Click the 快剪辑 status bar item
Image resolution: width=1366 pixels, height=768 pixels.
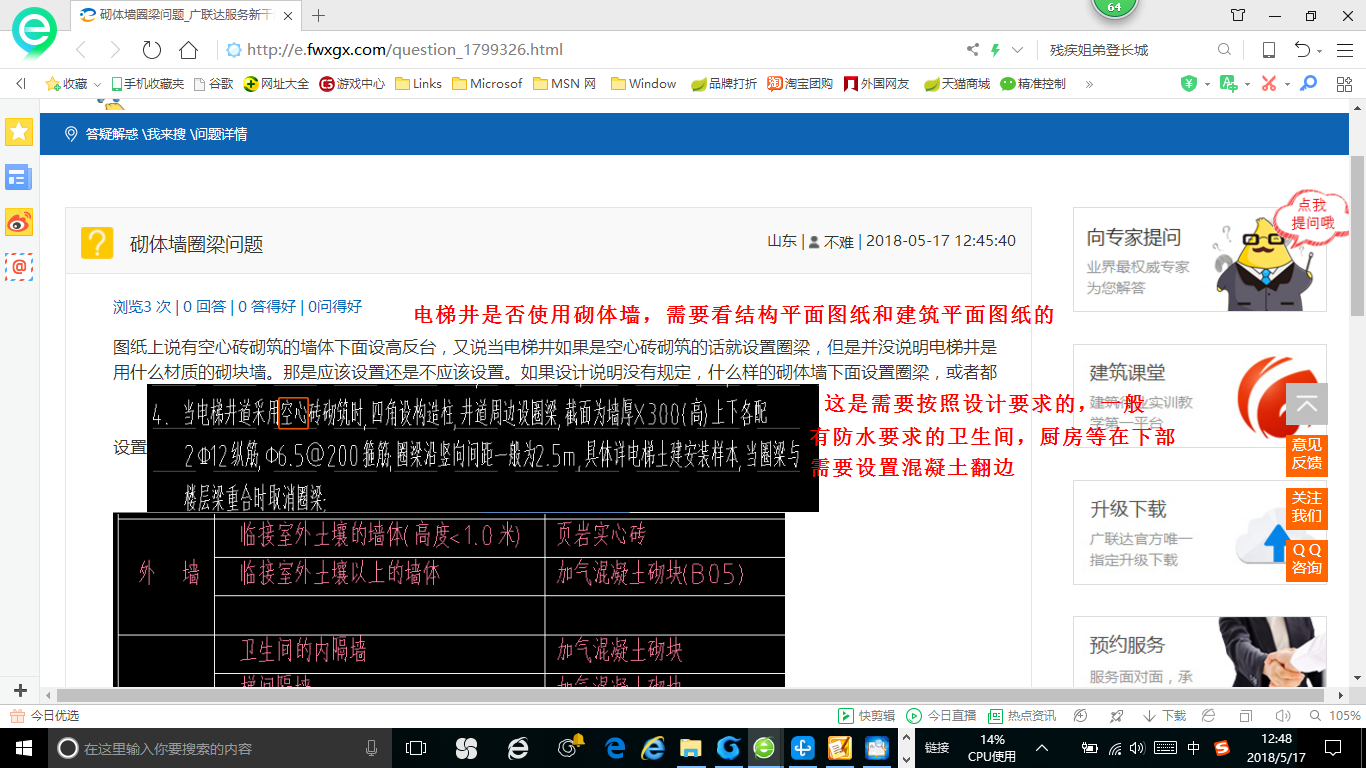[866, 716]
